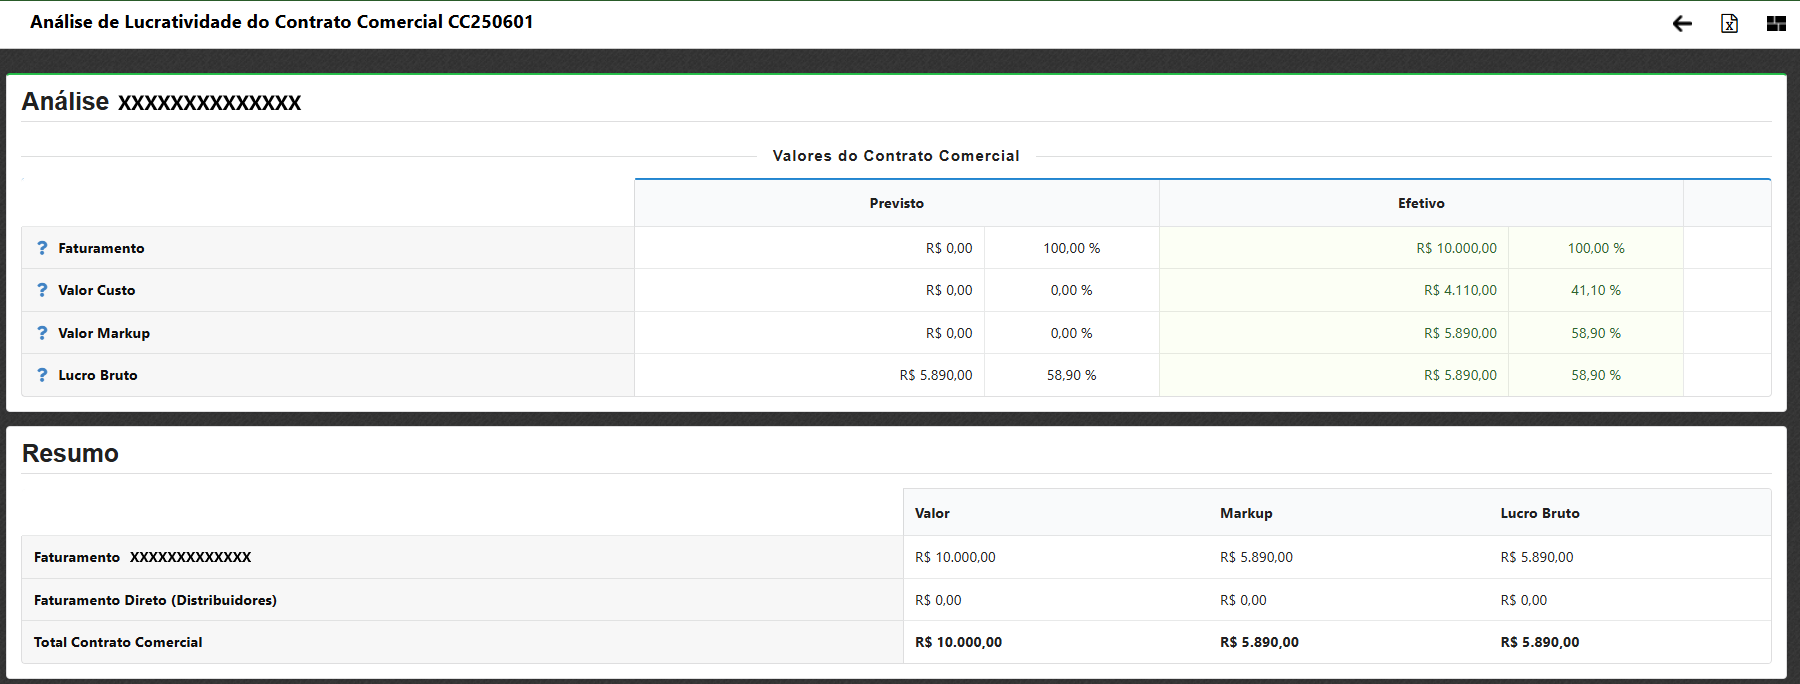Select Previsto Faturamento value R$ 0,00
1800x684 pixels.
[x=949, y=248]
